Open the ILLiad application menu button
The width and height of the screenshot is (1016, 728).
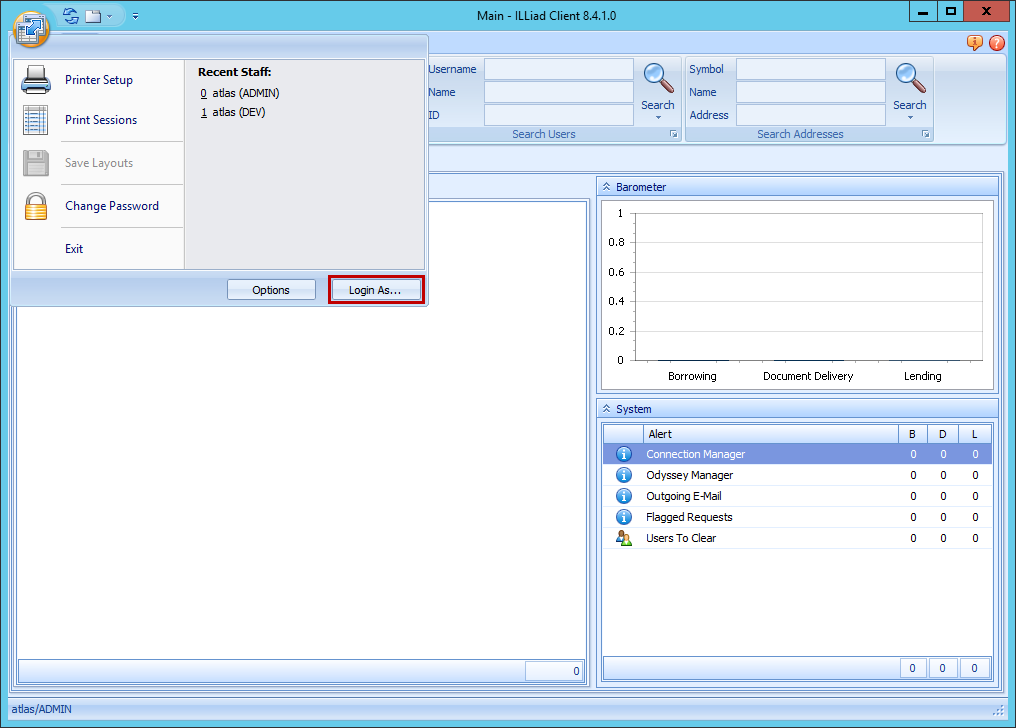point(31,30)
